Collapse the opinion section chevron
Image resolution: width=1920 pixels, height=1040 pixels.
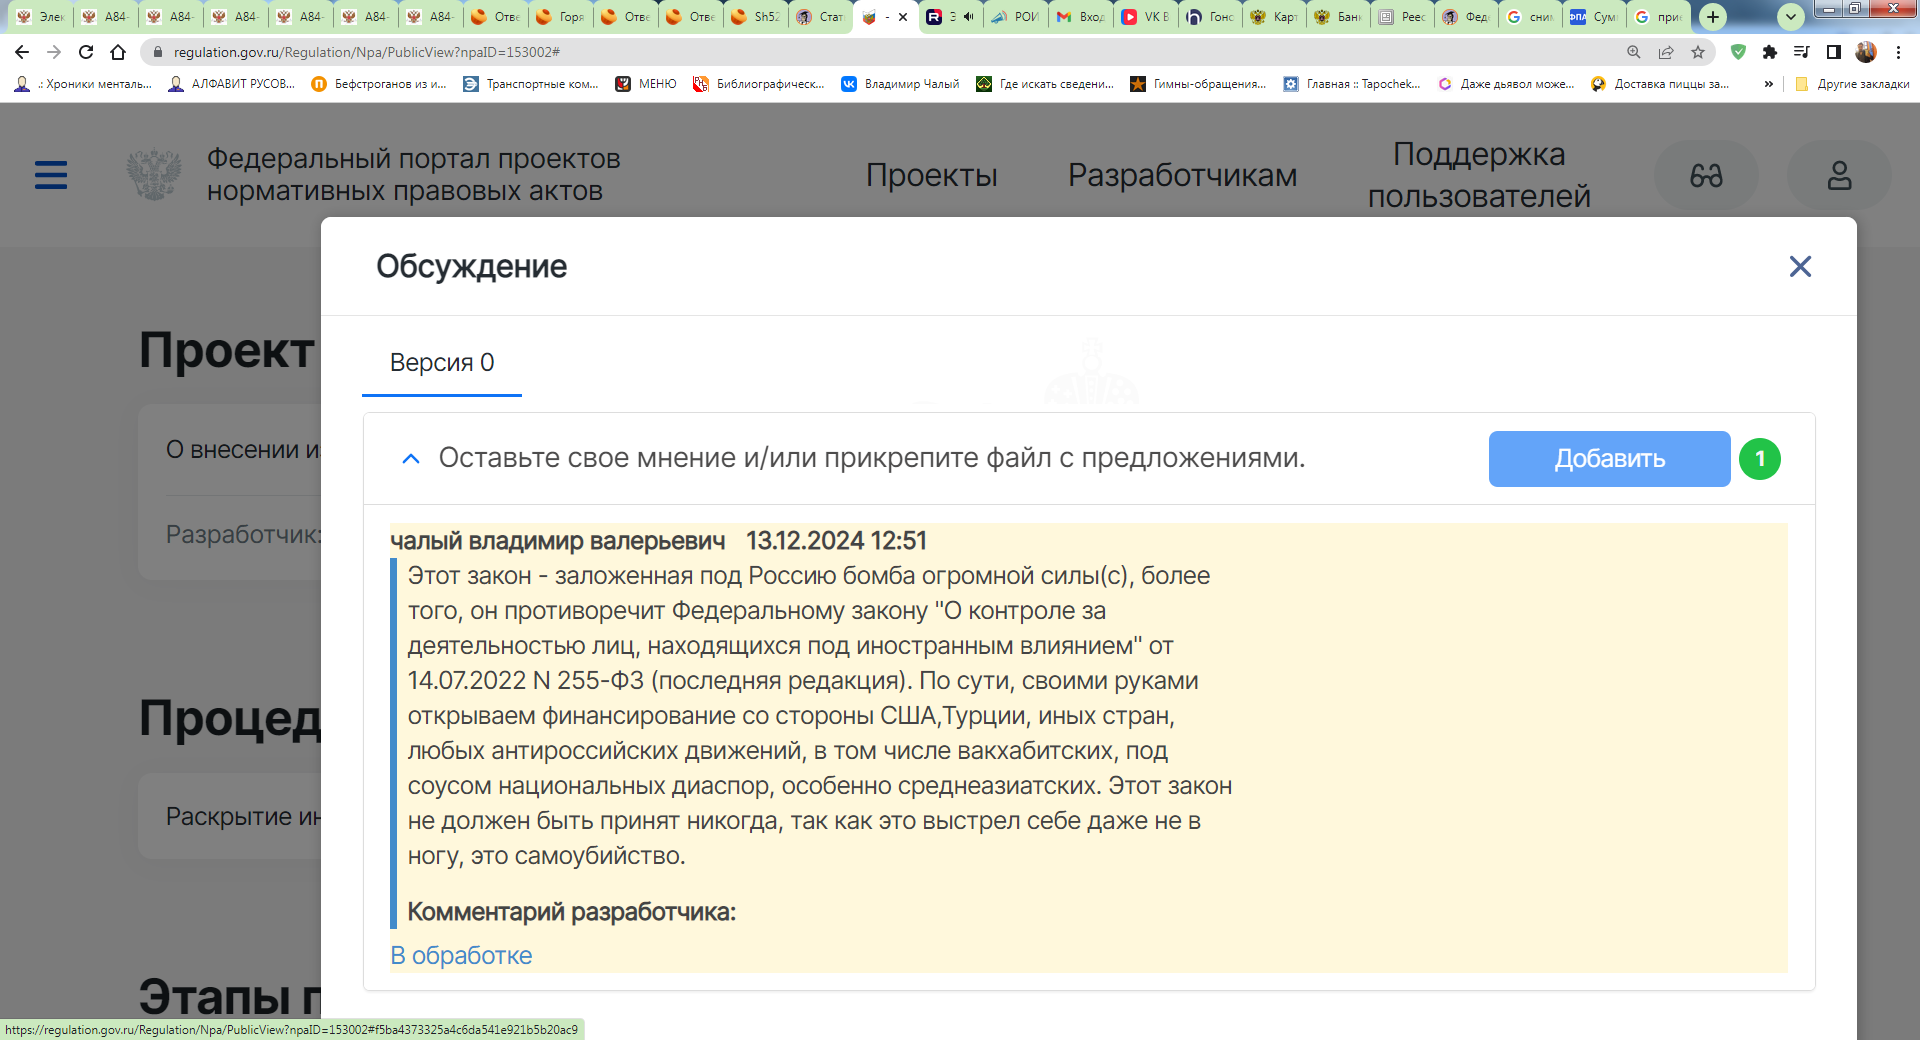pos(410,459)
